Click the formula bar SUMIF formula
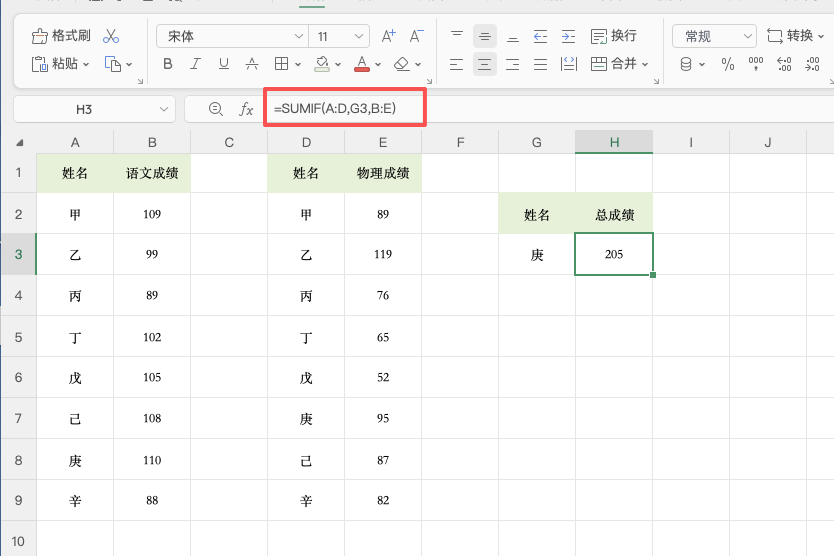The image size is (834, 556). pyautogui.click(x=335, y=109)
